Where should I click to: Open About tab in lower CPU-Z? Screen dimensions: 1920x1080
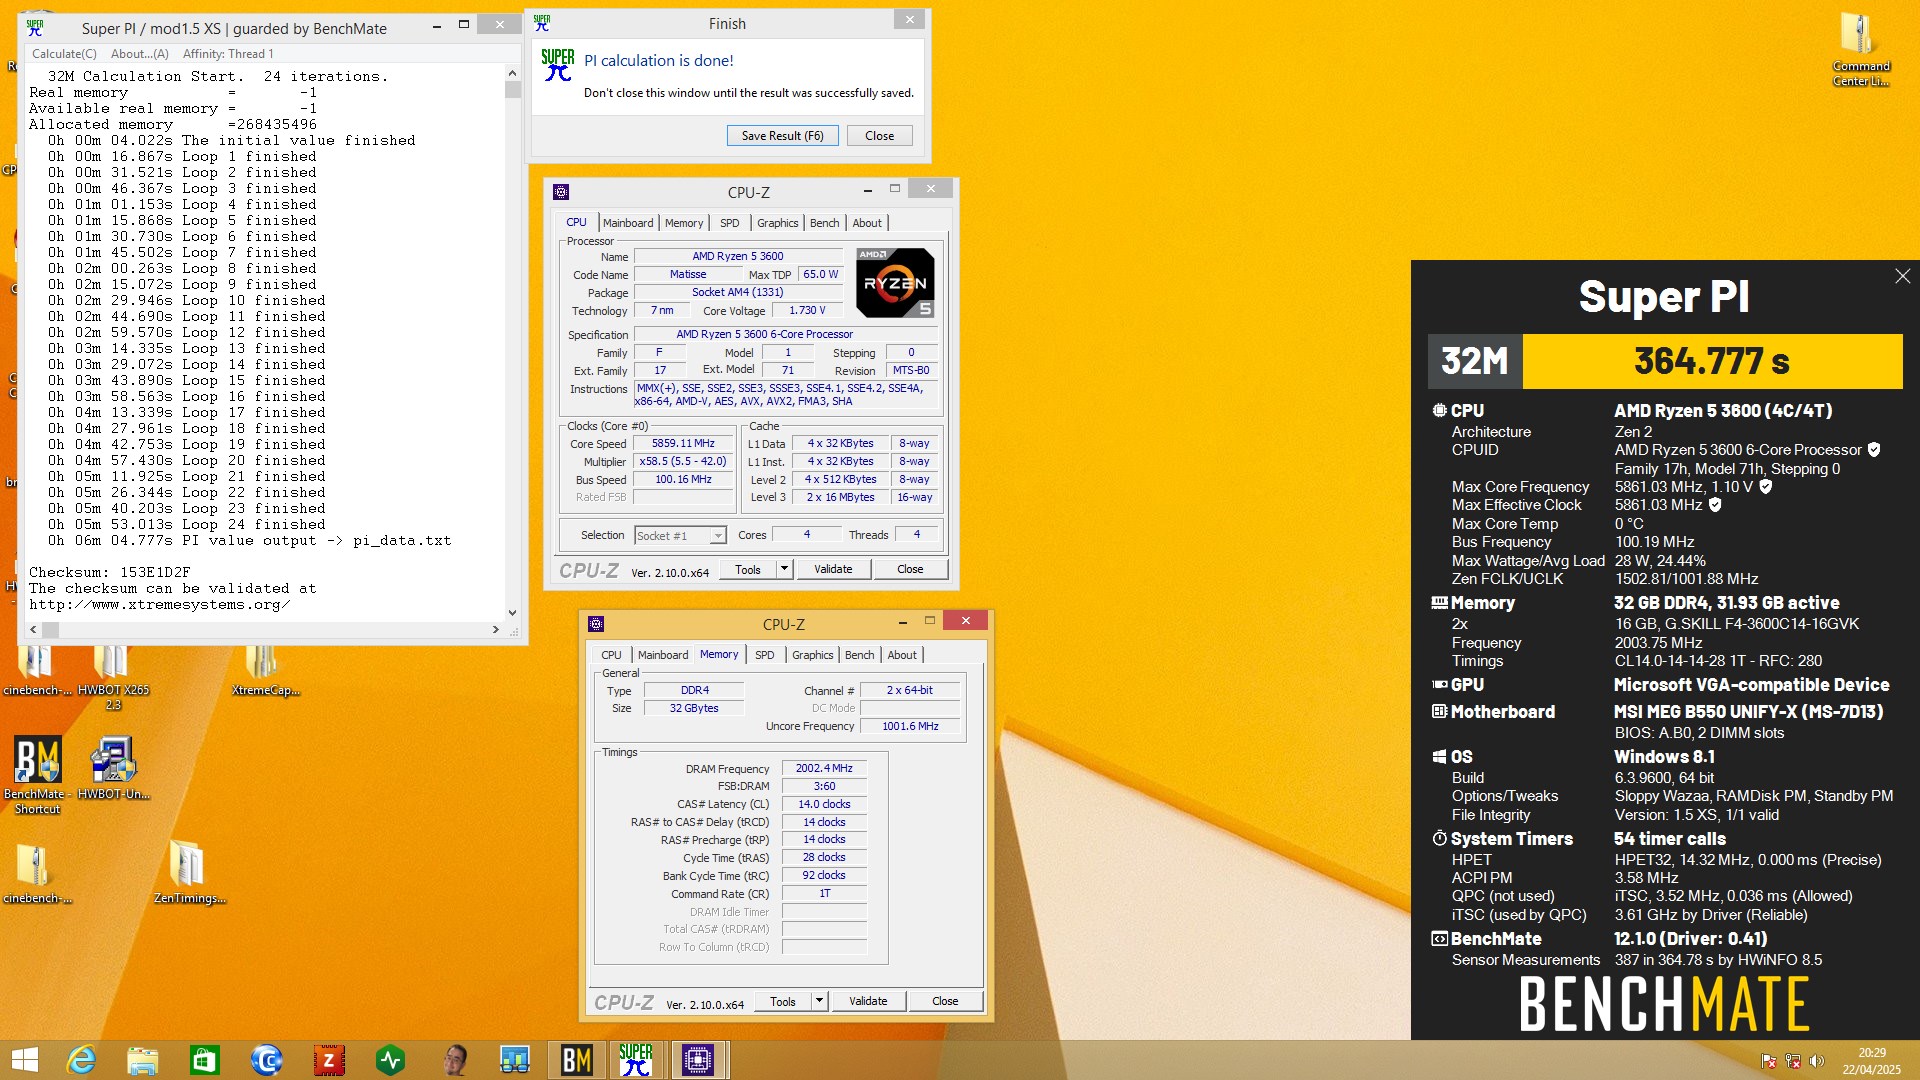pos(902,655)
